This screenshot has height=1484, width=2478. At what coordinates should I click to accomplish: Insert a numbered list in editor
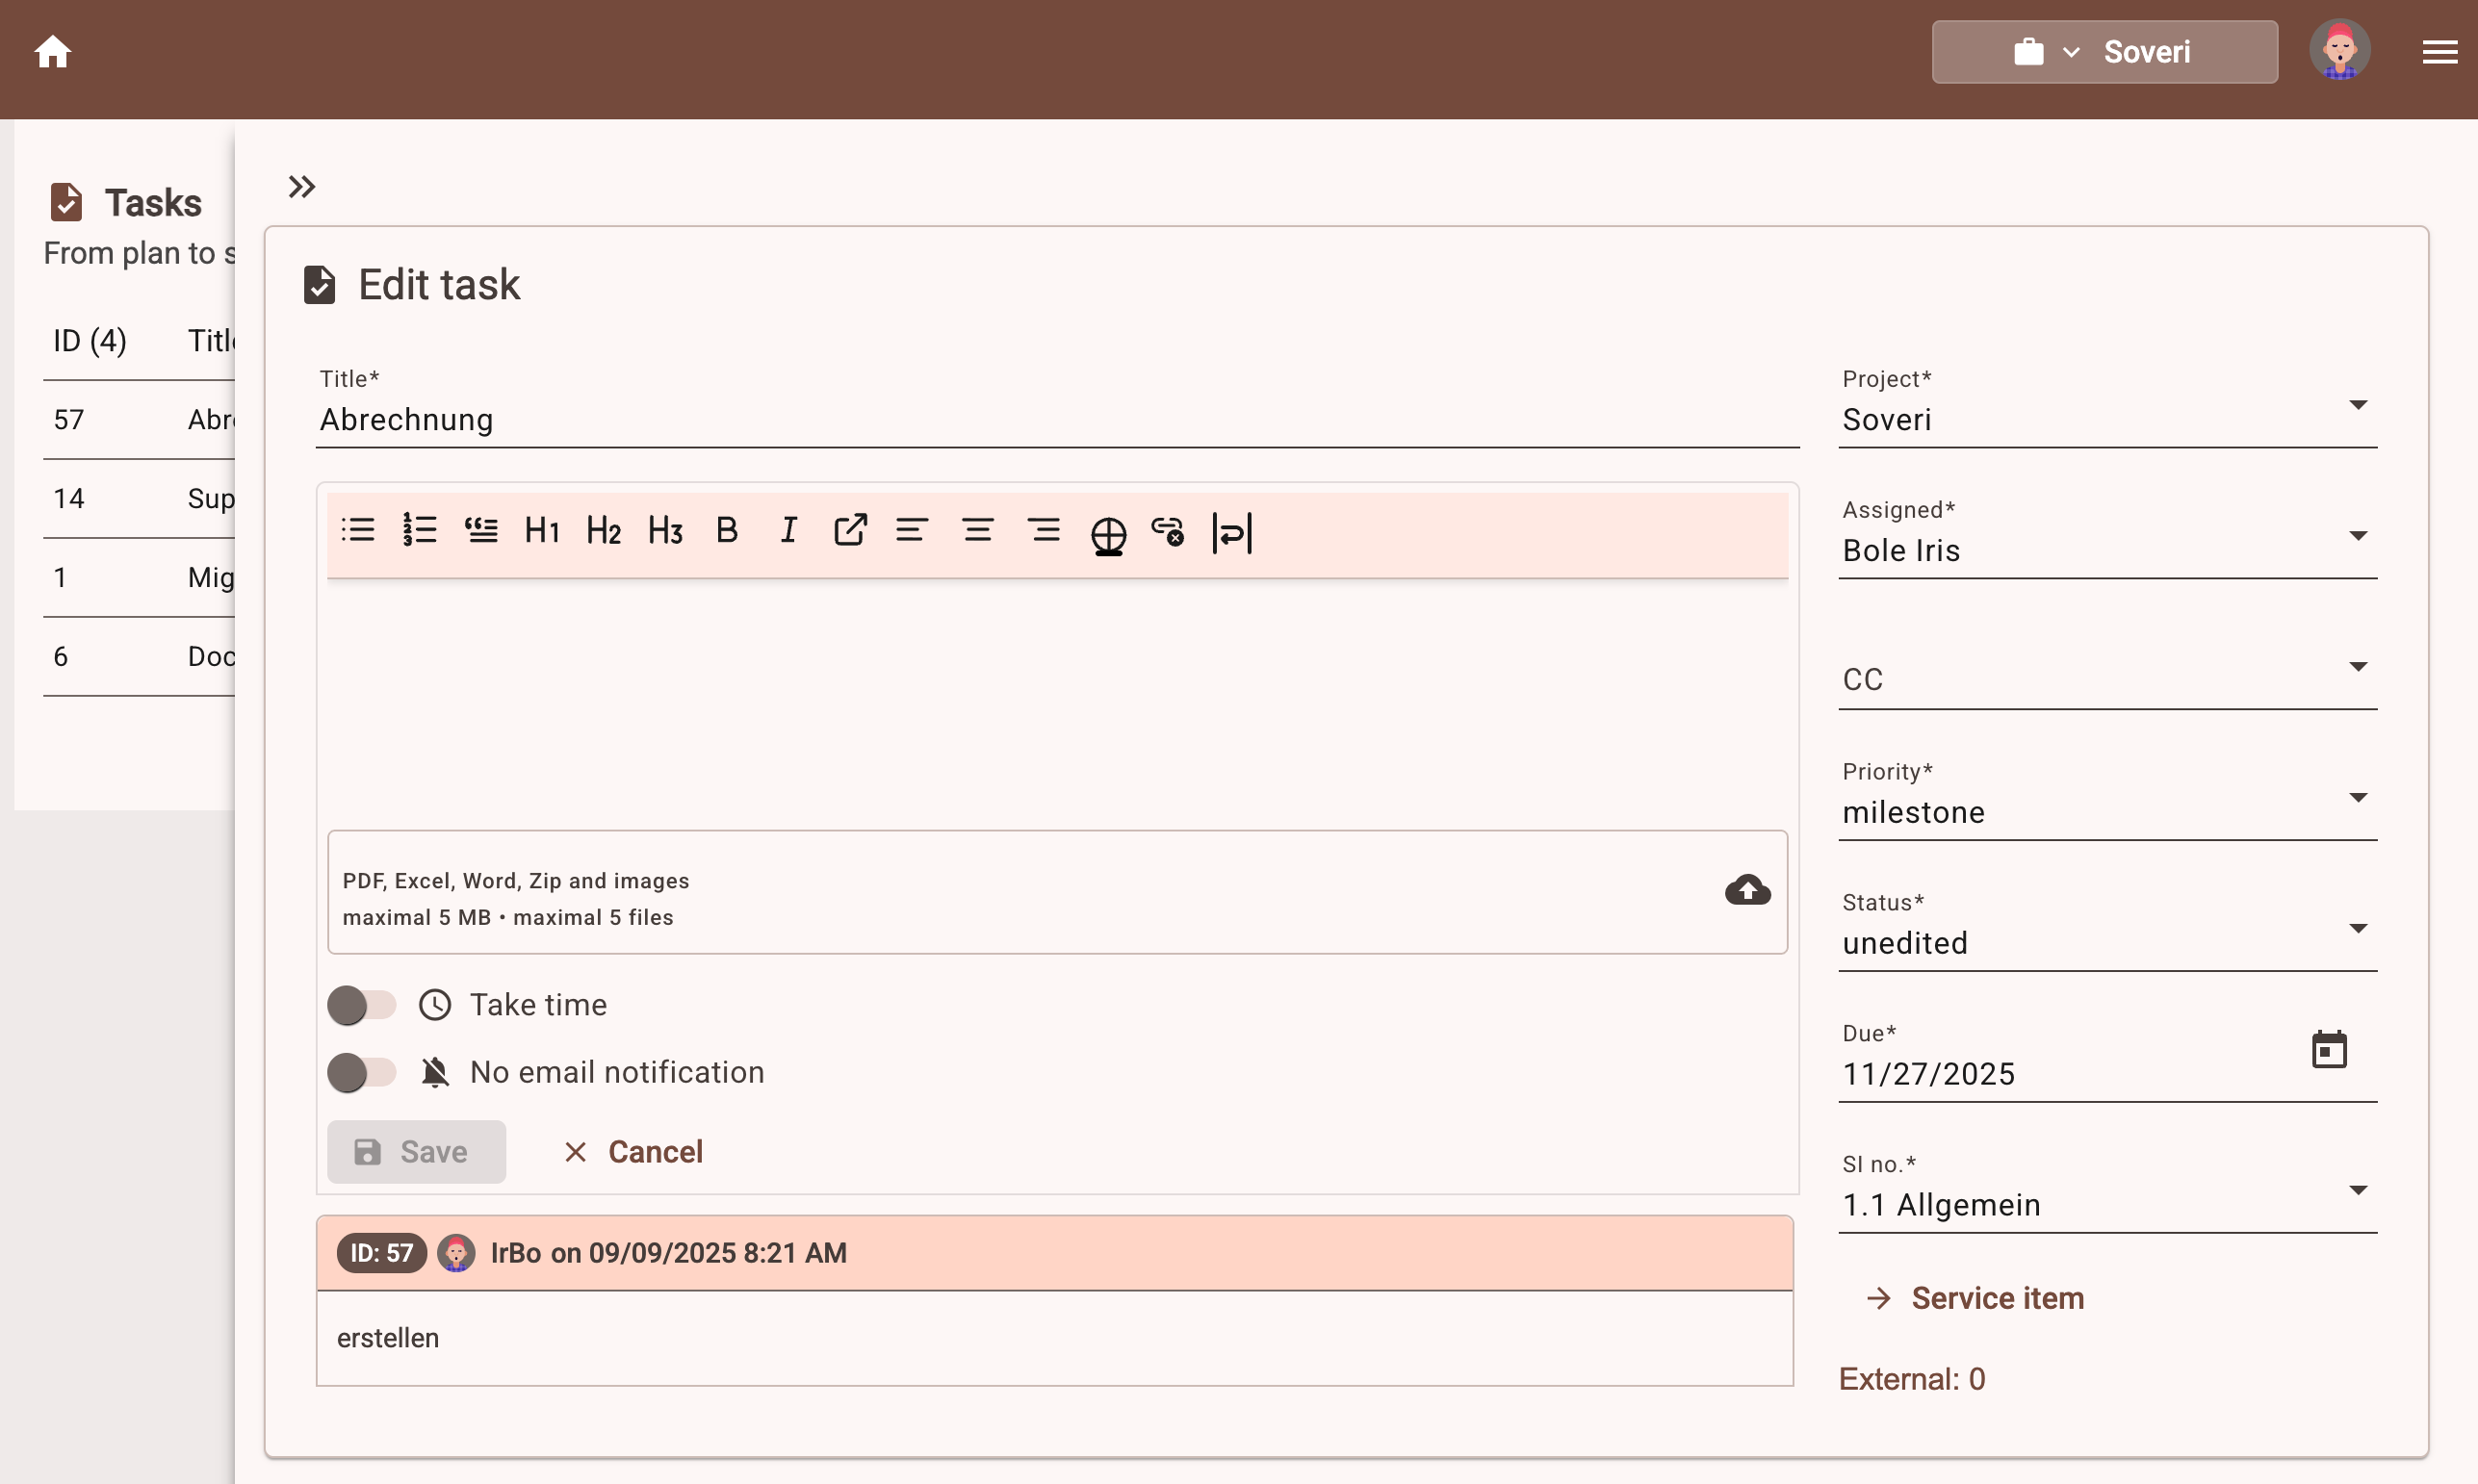(420, 530)
